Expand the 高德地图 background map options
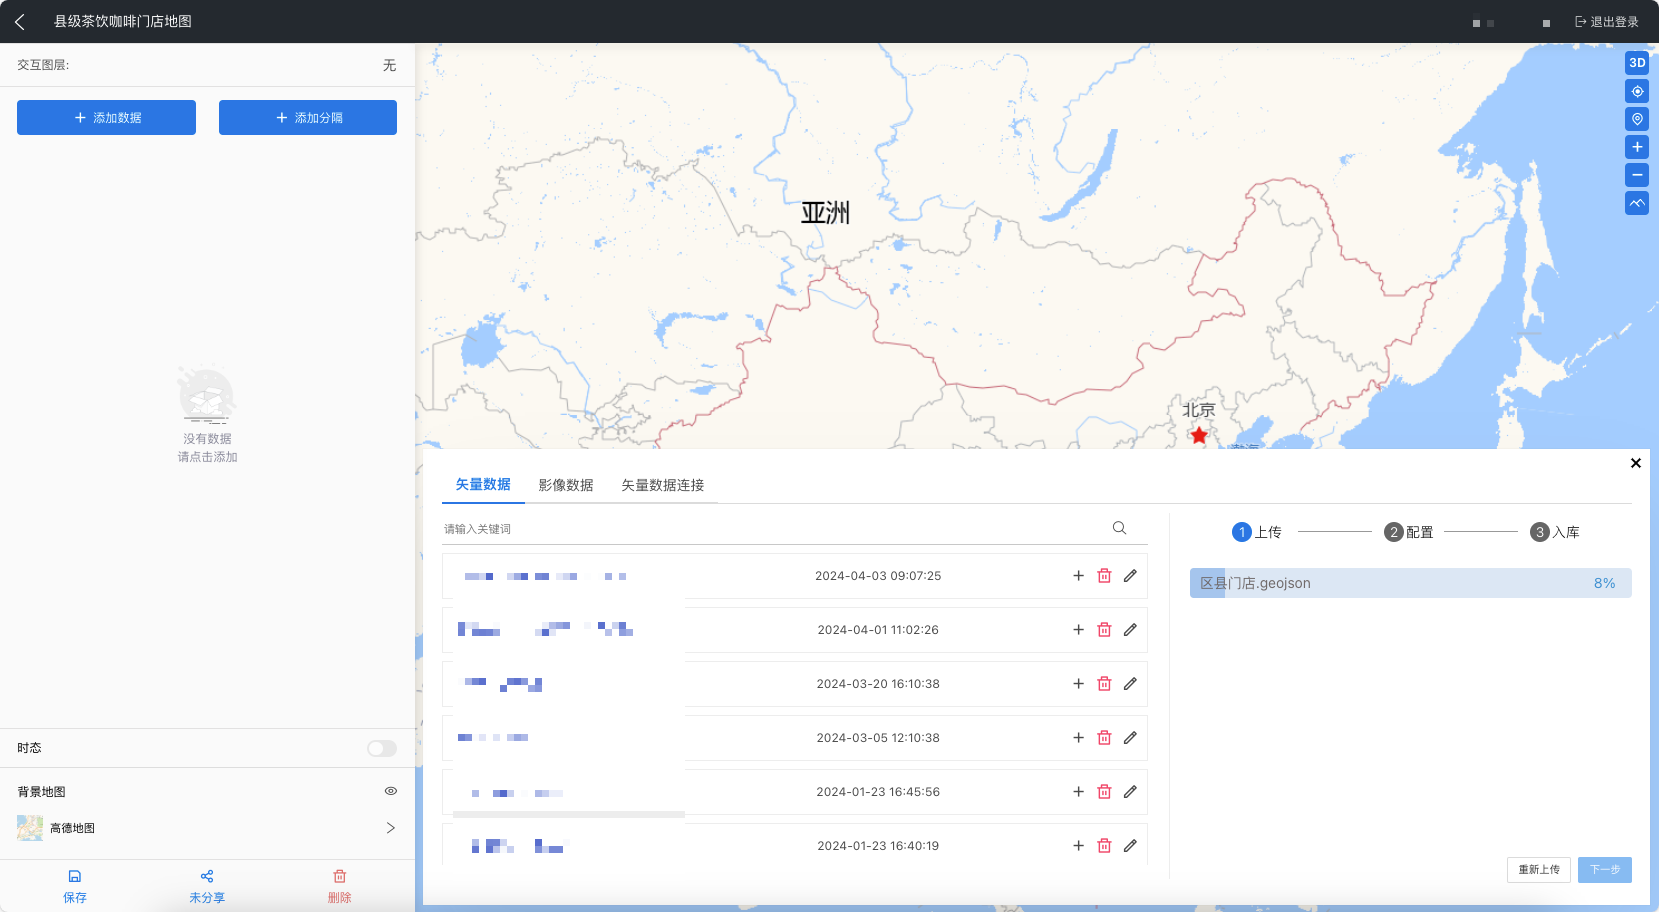This screenshot has width=1659, height=912. [390, 828]
